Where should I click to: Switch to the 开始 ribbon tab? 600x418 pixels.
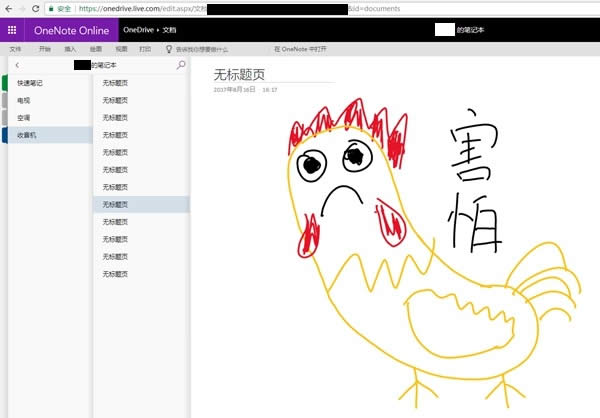[x=45, y=48]
